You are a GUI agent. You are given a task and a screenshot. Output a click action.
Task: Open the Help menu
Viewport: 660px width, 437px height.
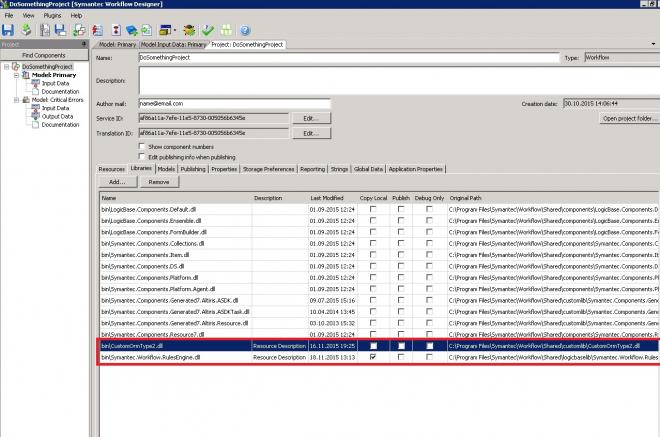click(76, 16)
